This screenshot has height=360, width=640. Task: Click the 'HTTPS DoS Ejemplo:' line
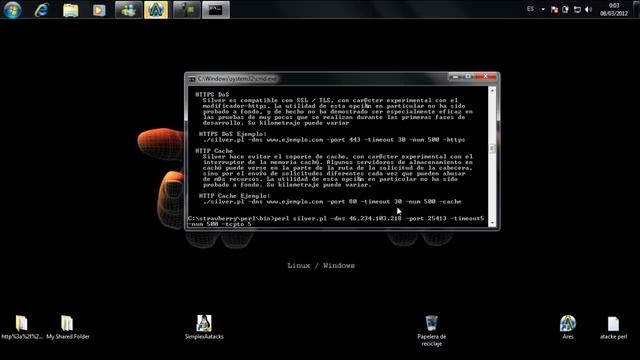tap(233, 134)
